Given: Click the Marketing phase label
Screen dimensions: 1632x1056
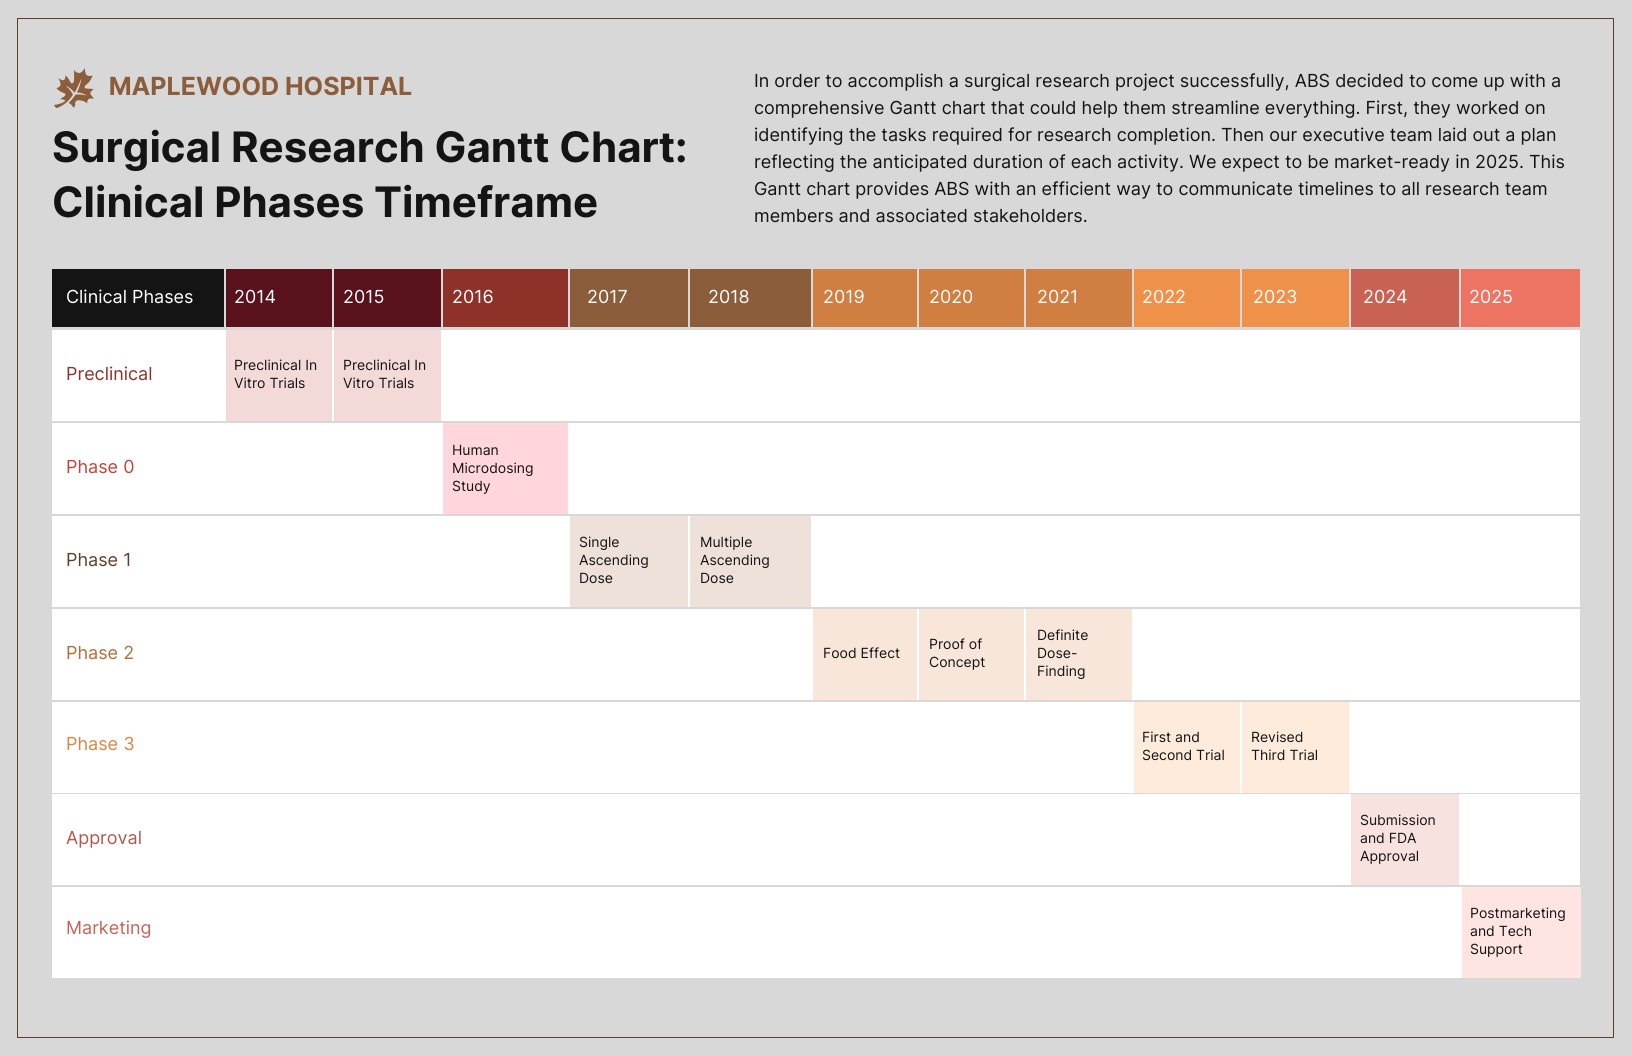Looking at the screenshot, I should (108, 928).
